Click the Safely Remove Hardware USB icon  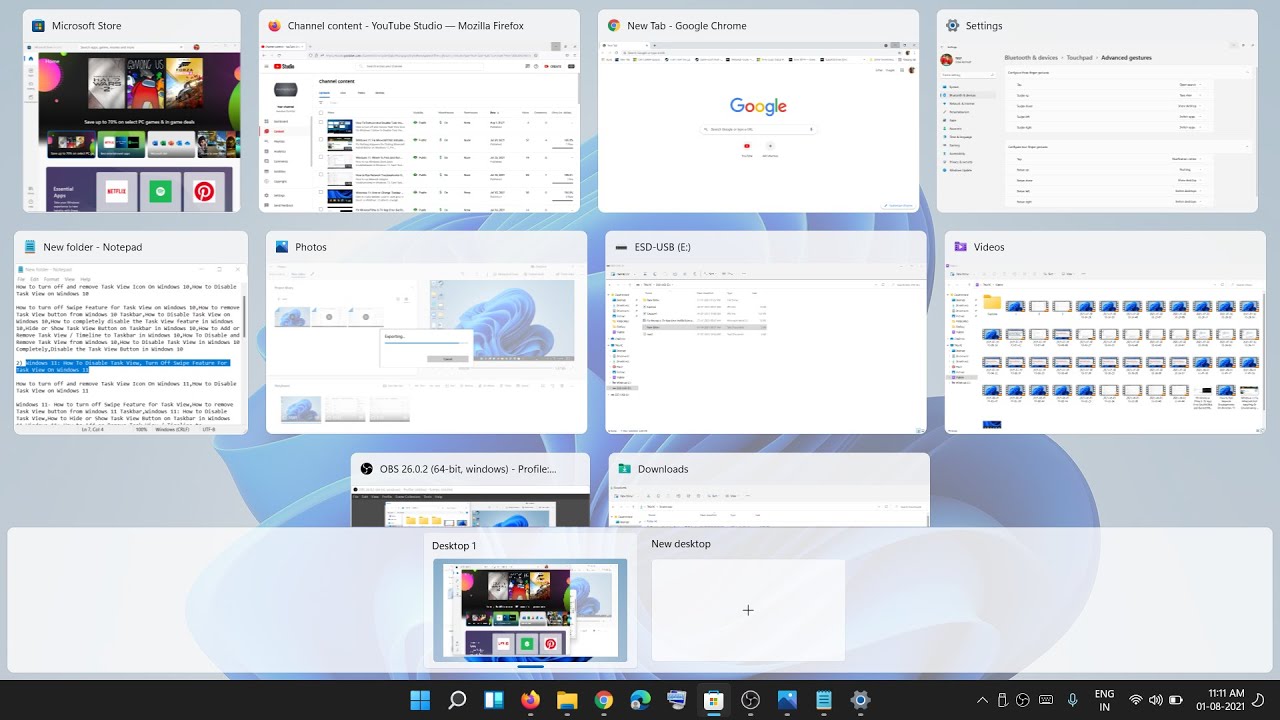tap(1003, 700)
